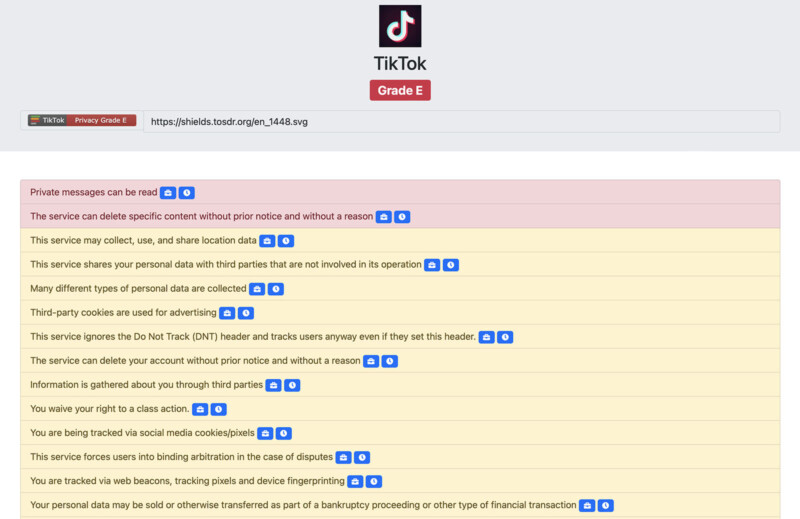This screenshot has width=800, height=519.
Task: Open clock icon for 'Third-party cookies are used for advertising'
Action: (246, 313)
